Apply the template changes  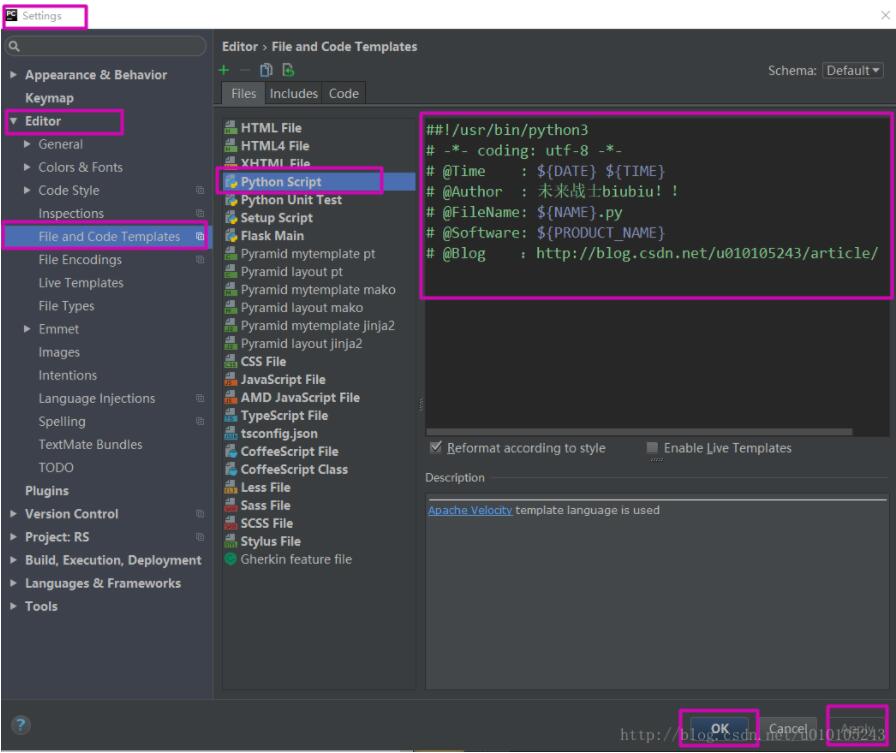[x=855, y=728]
